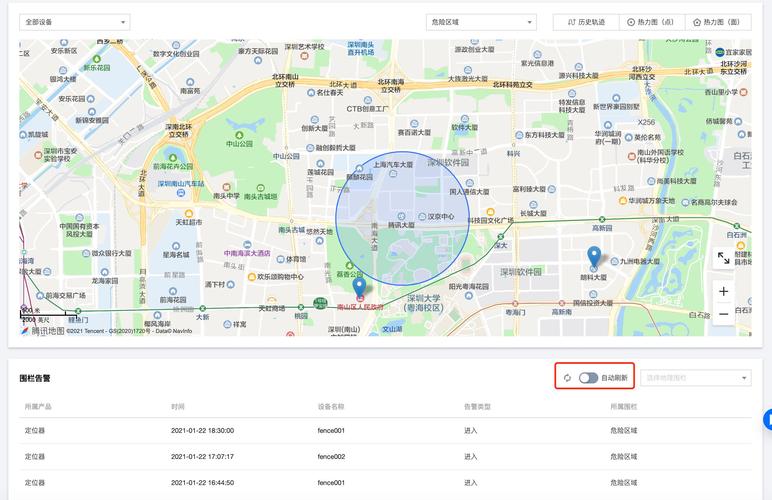Screen dimensions: 772x500
Task: Click the 告警类型 column header
Action: click(477, 406)
